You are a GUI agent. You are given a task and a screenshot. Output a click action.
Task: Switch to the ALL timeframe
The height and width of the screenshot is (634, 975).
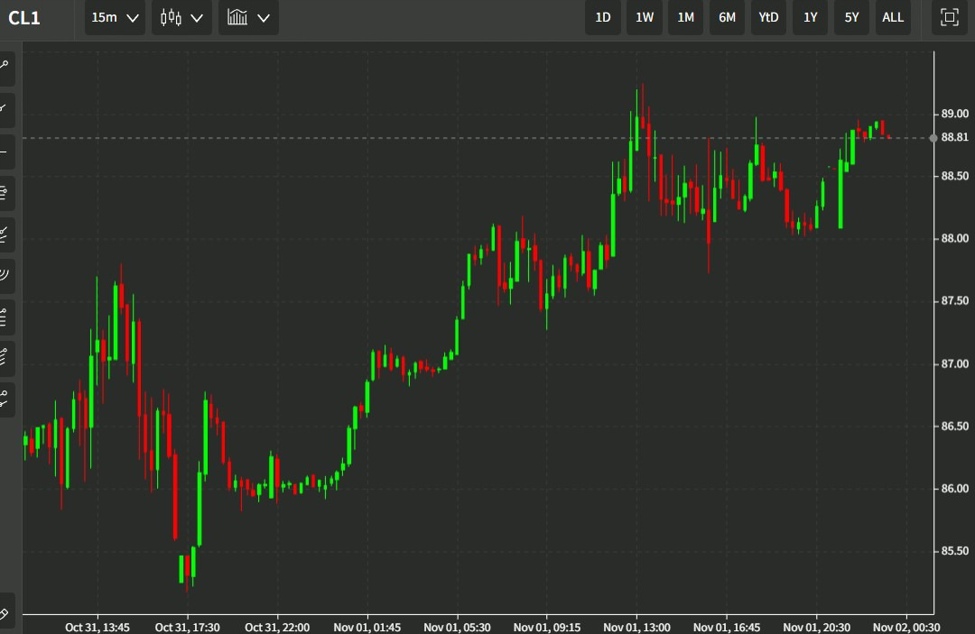892,17
